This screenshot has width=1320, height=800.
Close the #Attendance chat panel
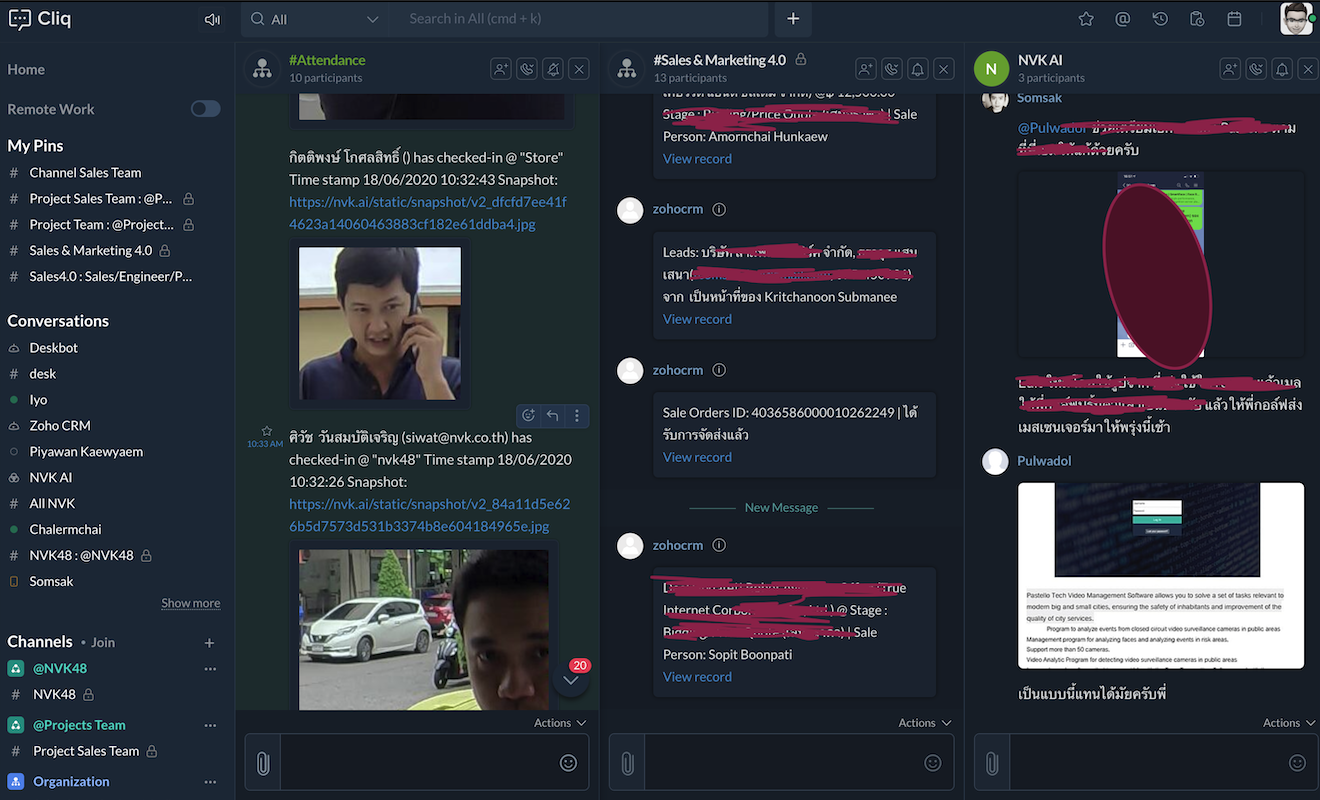point(579,69)
